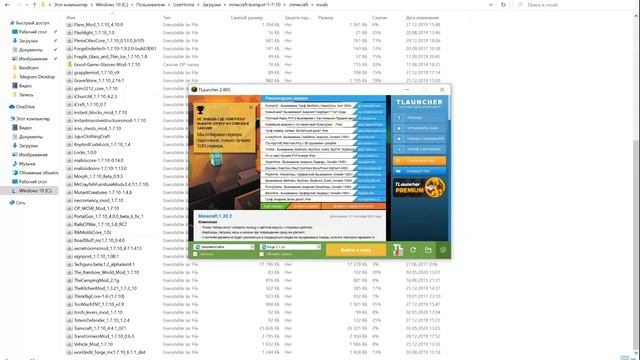Open game folder icon in TLauncher
Image resolution: width=640 pixels, height=360 pixels.
[428, 250]
